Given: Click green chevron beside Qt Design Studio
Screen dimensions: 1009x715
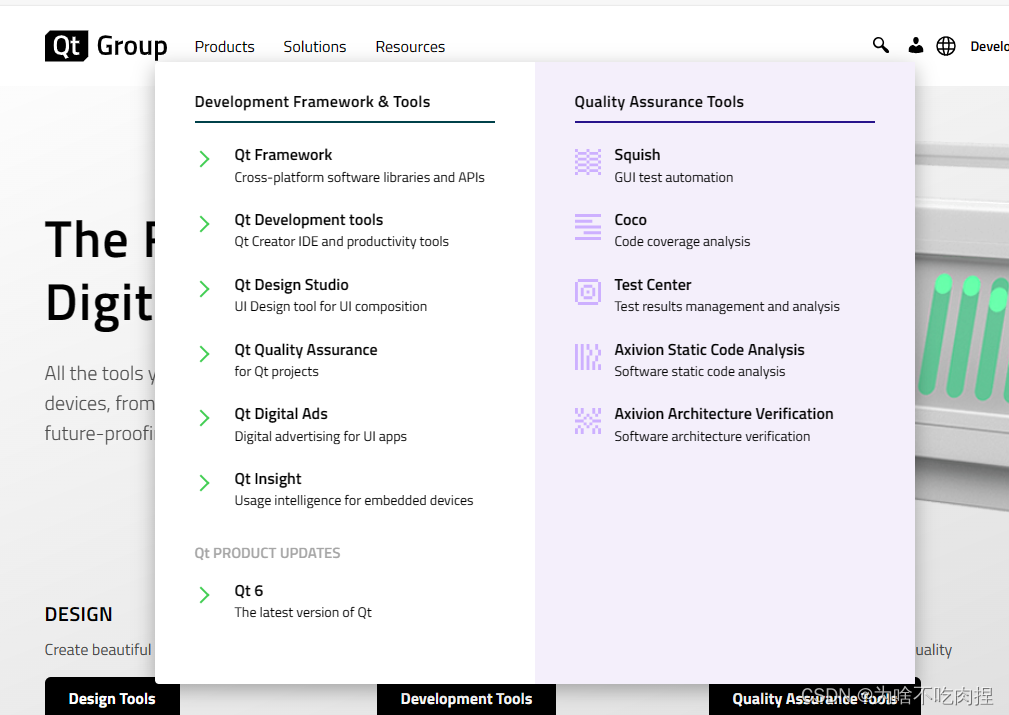Looking at the screenshot, I should 204,289.
